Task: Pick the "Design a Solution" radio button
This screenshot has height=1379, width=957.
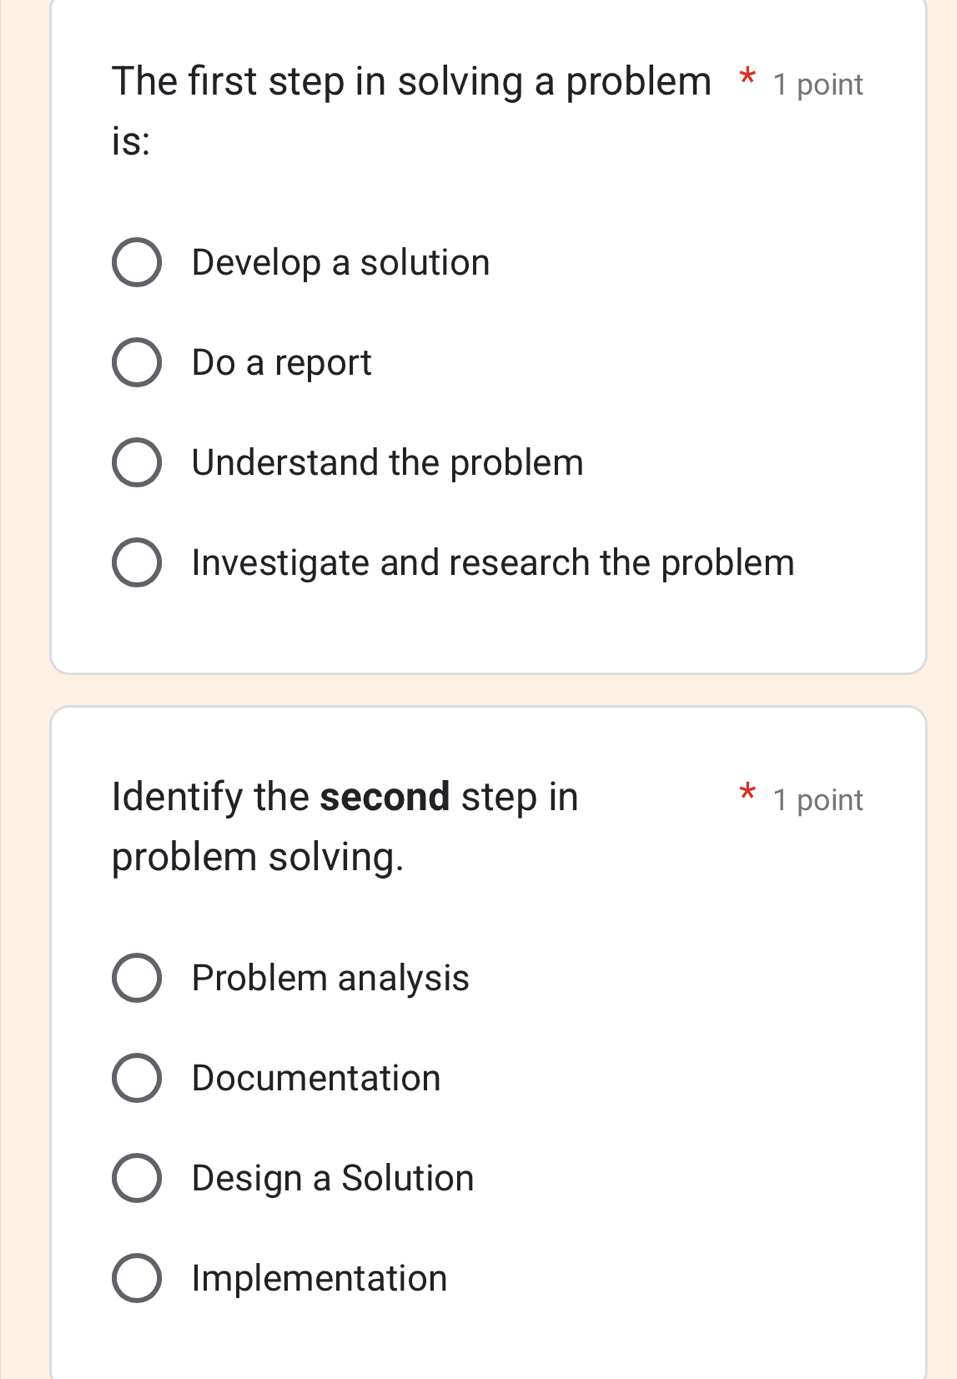Action: click(136, 1178)
